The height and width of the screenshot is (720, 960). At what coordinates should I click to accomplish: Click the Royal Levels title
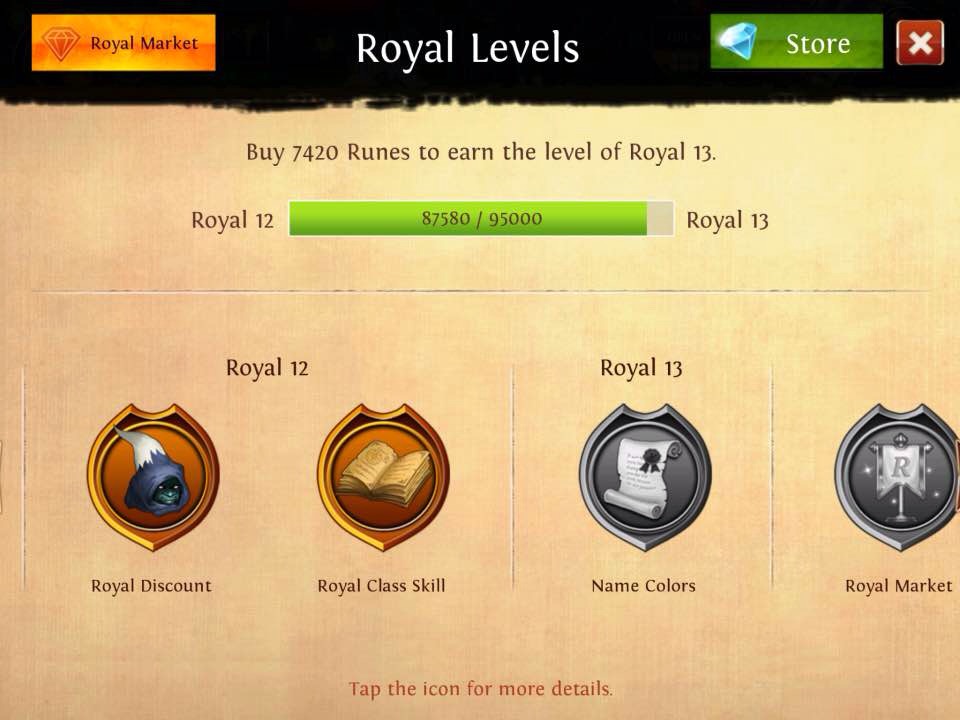(468, 48)
